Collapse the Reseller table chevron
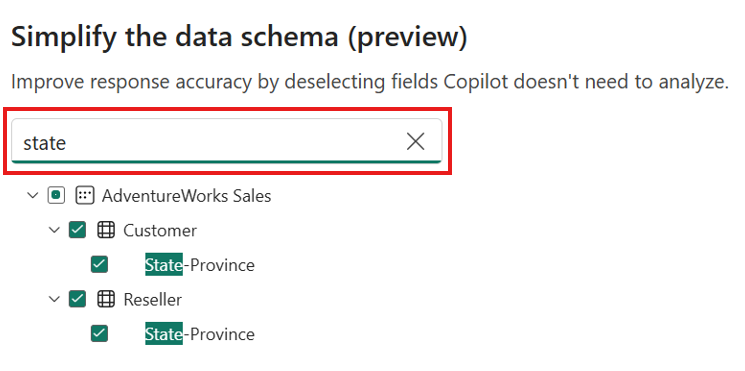This screenshot has height=371, width=745. (x=54, y=299)
